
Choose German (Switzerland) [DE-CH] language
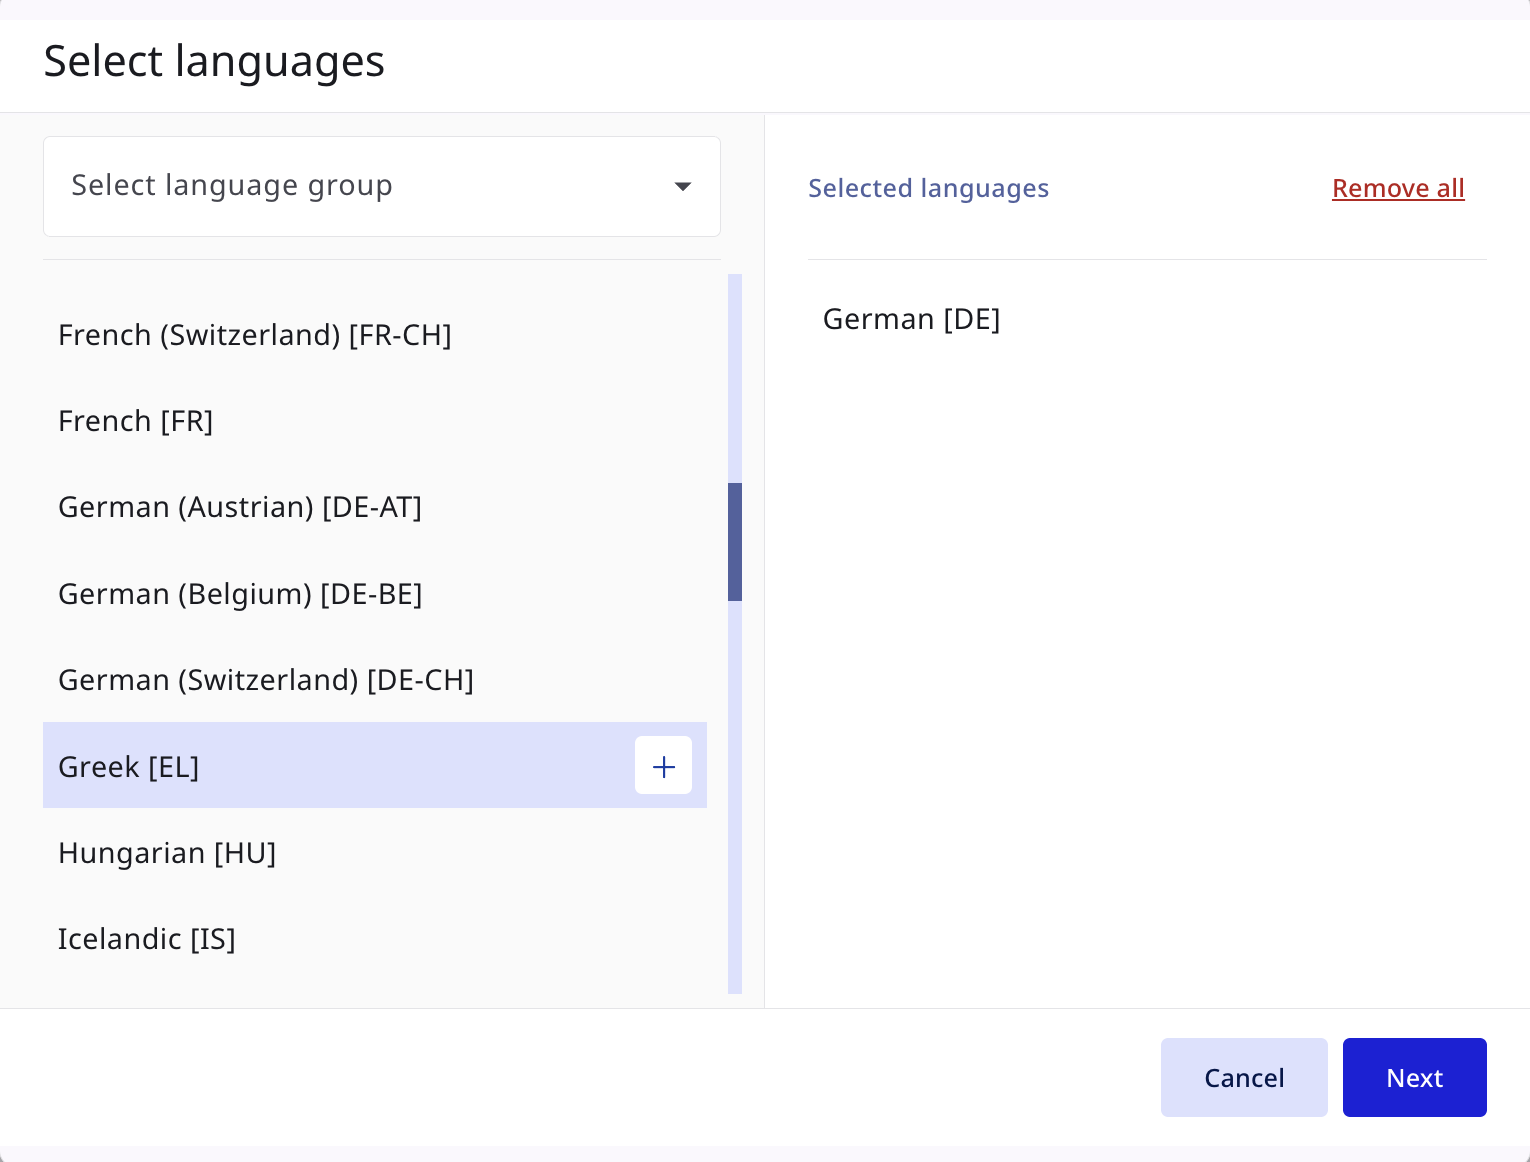pyautogui.click(x=375, y=680)
